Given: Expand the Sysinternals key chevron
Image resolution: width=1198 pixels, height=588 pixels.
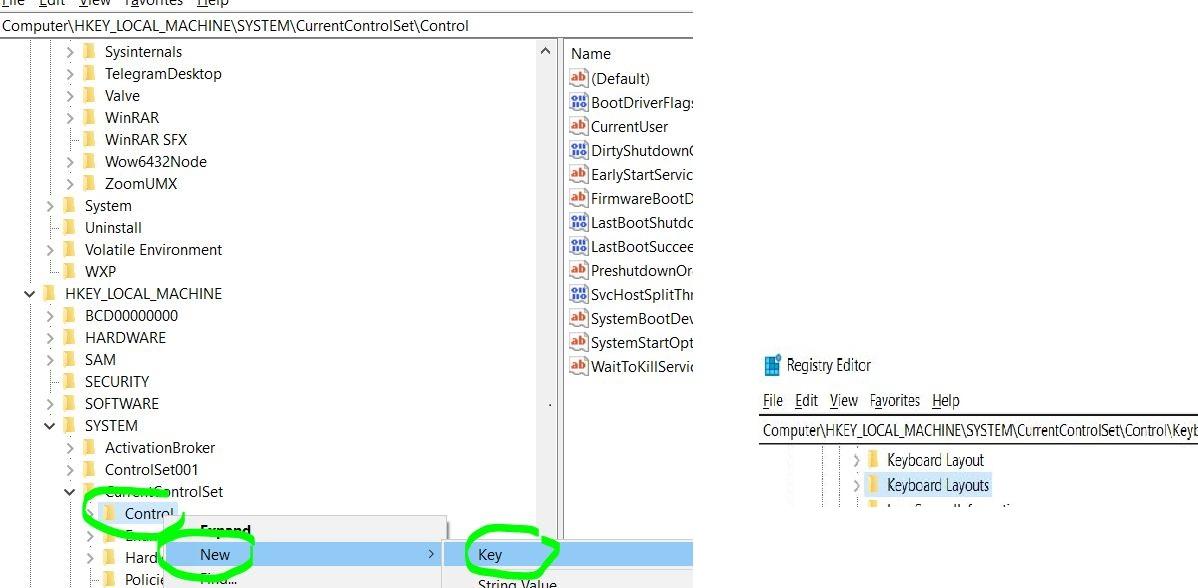Looking at the screenshot, I should pos(70,52).
